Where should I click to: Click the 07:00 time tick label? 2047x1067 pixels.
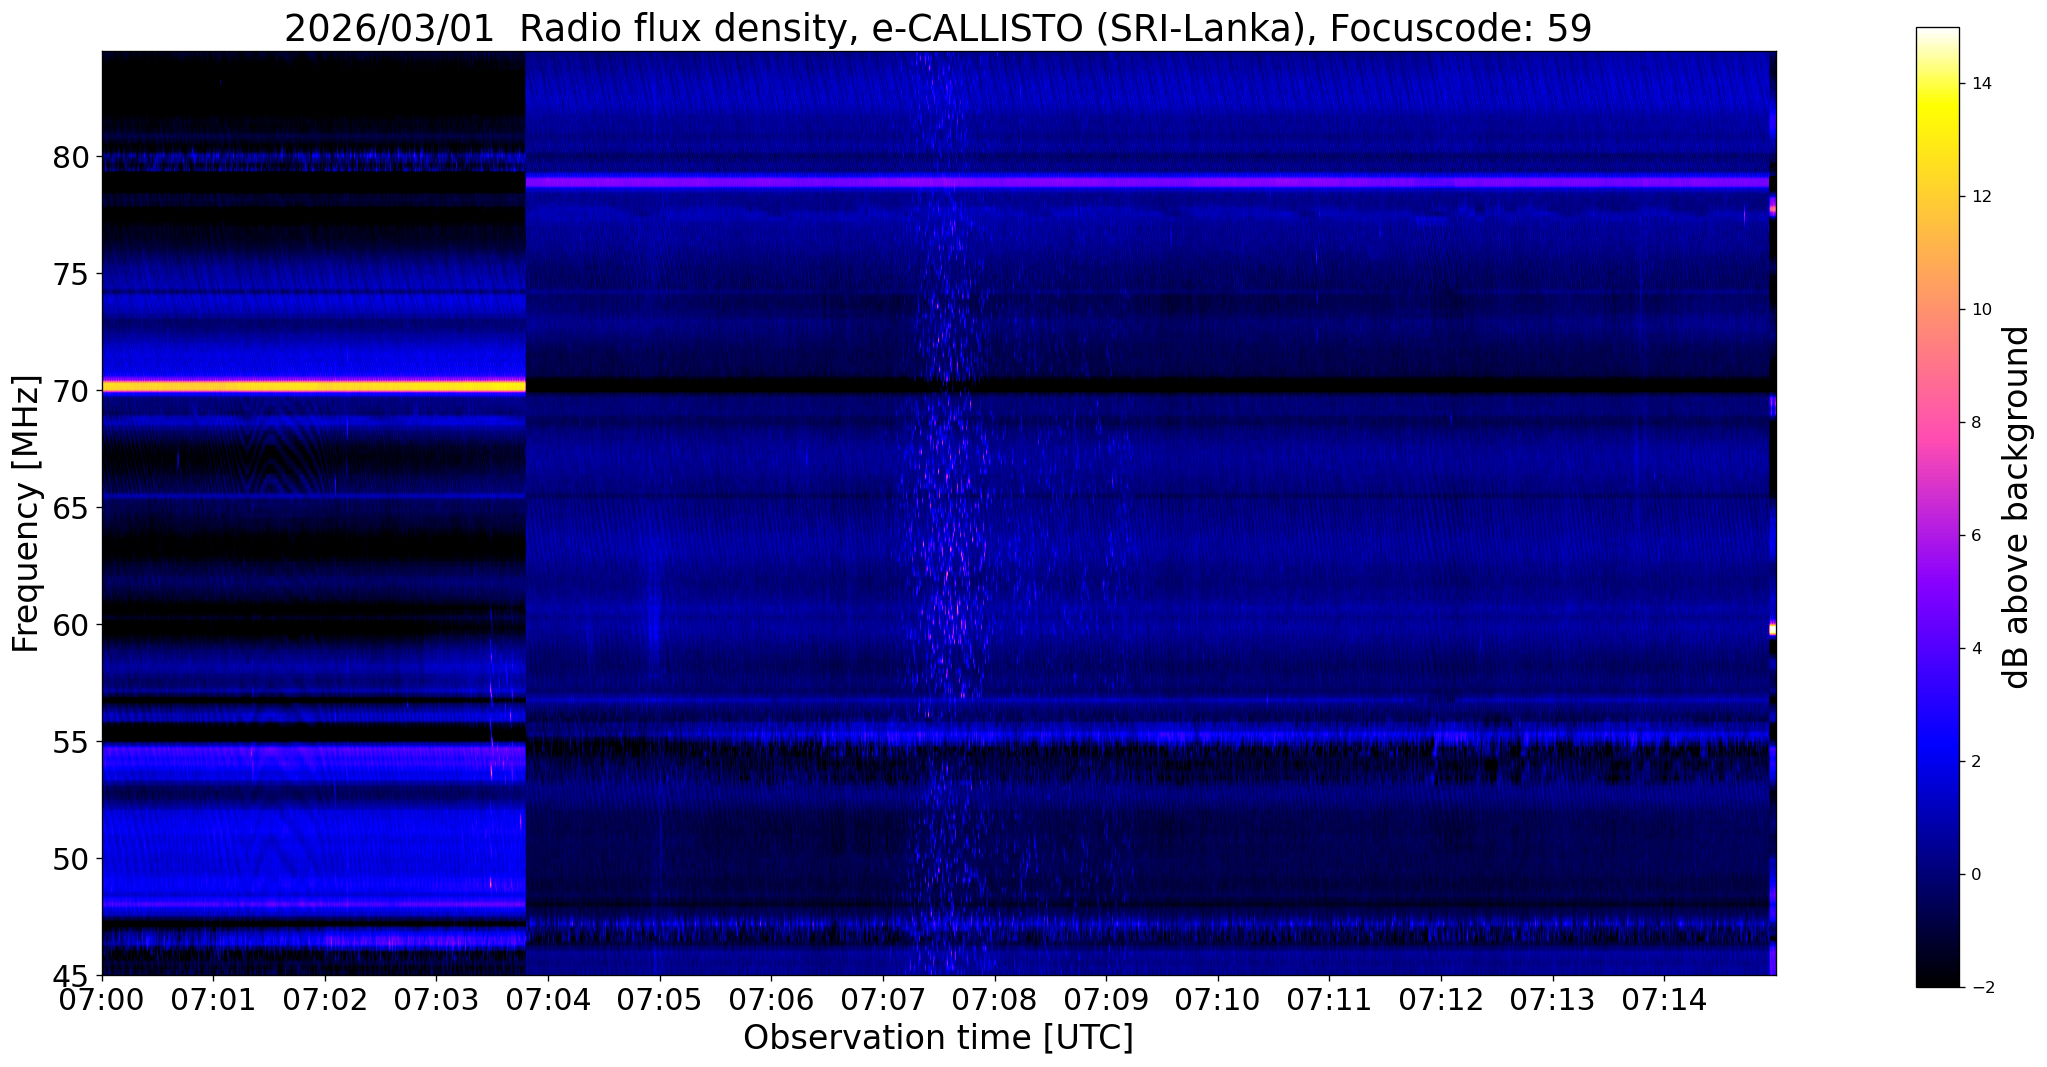102,1000
